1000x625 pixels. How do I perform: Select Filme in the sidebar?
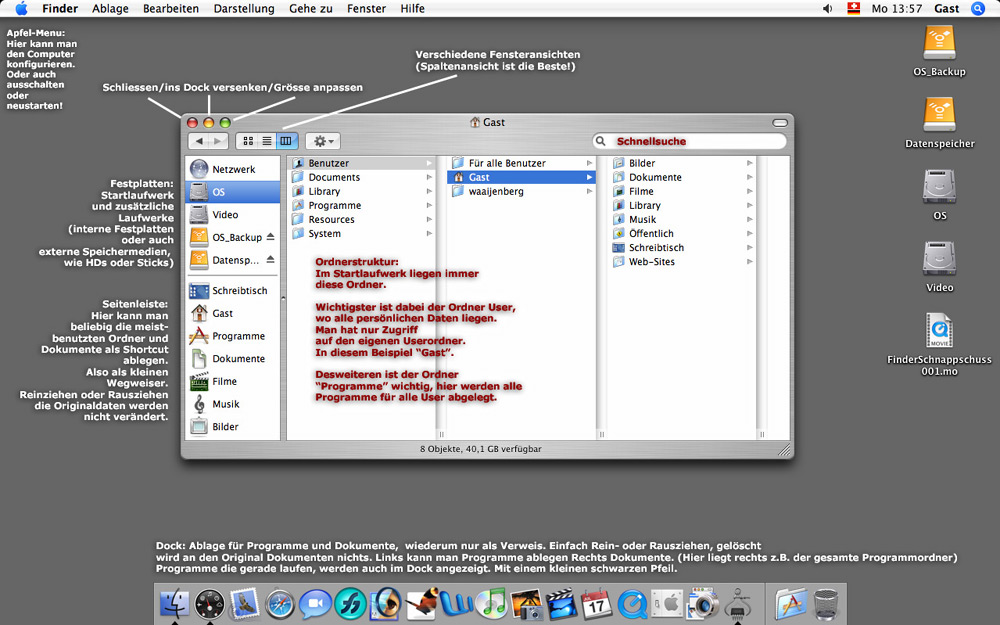(233, 381)
